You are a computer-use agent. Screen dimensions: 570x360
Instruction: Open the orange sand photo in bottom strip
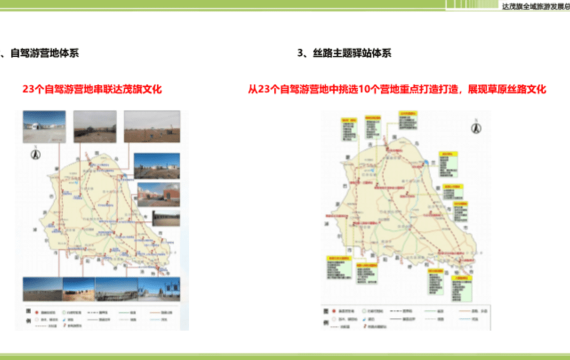[79, 289]
